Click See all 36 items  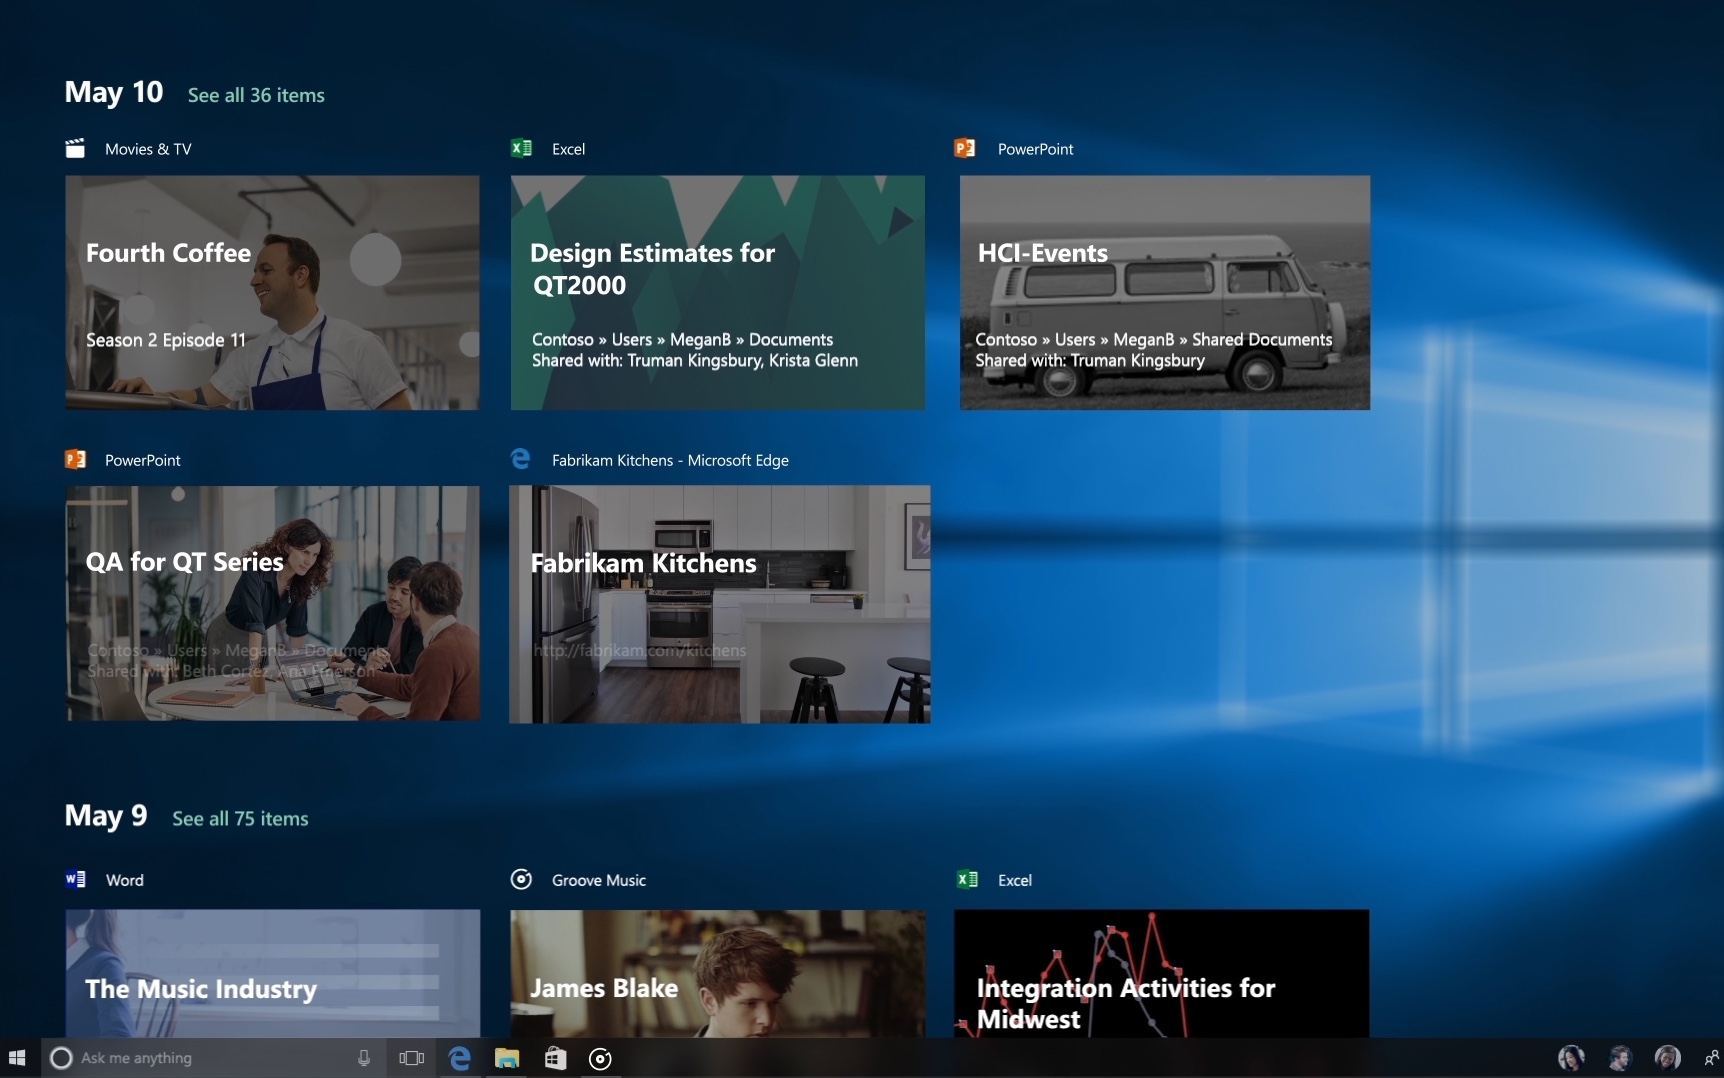(x=256, y=95)
